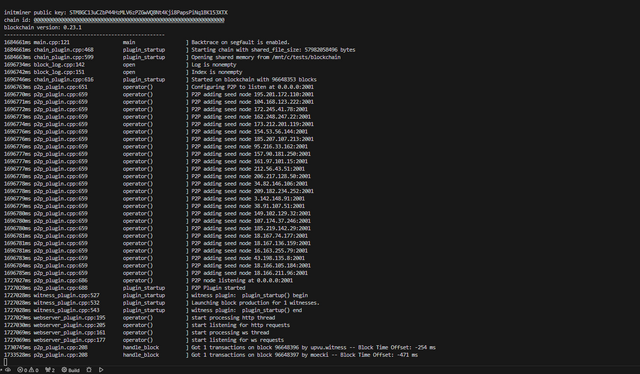
Task: Click the run play icon in status bar
Action: 101,370
